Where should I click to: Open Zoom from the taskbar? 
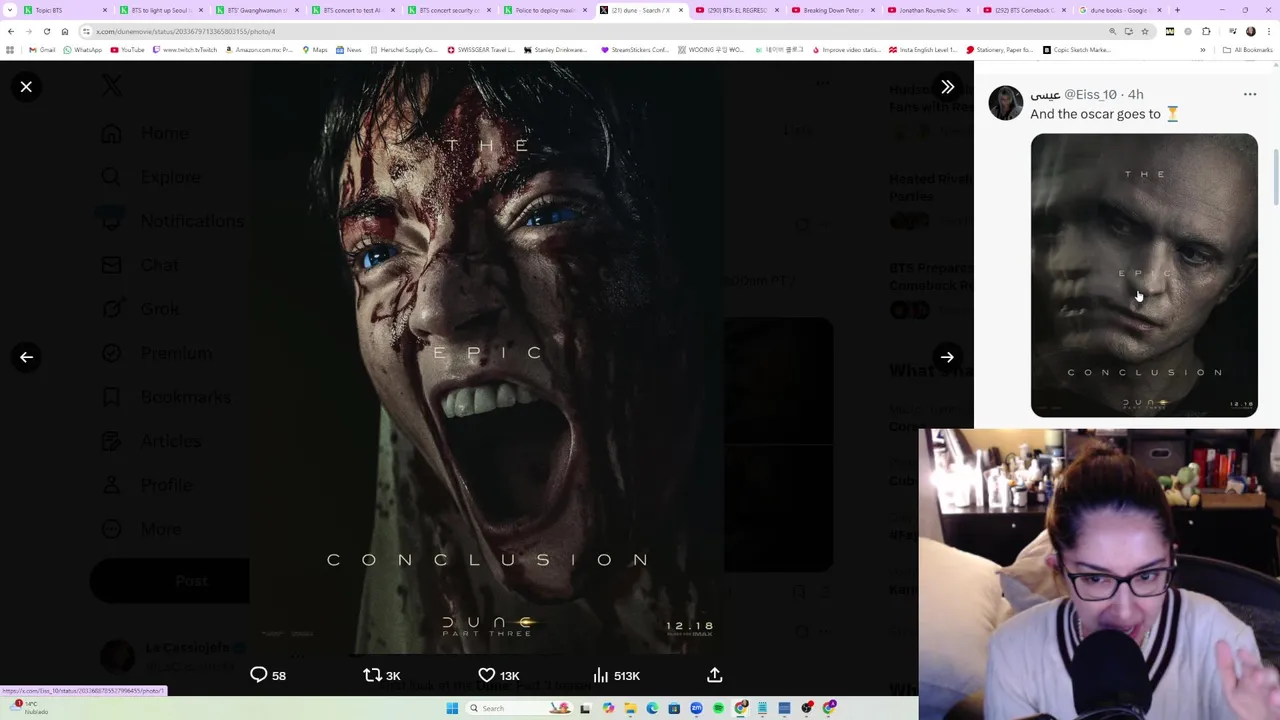pyautogui.click(x=696, y=708)
